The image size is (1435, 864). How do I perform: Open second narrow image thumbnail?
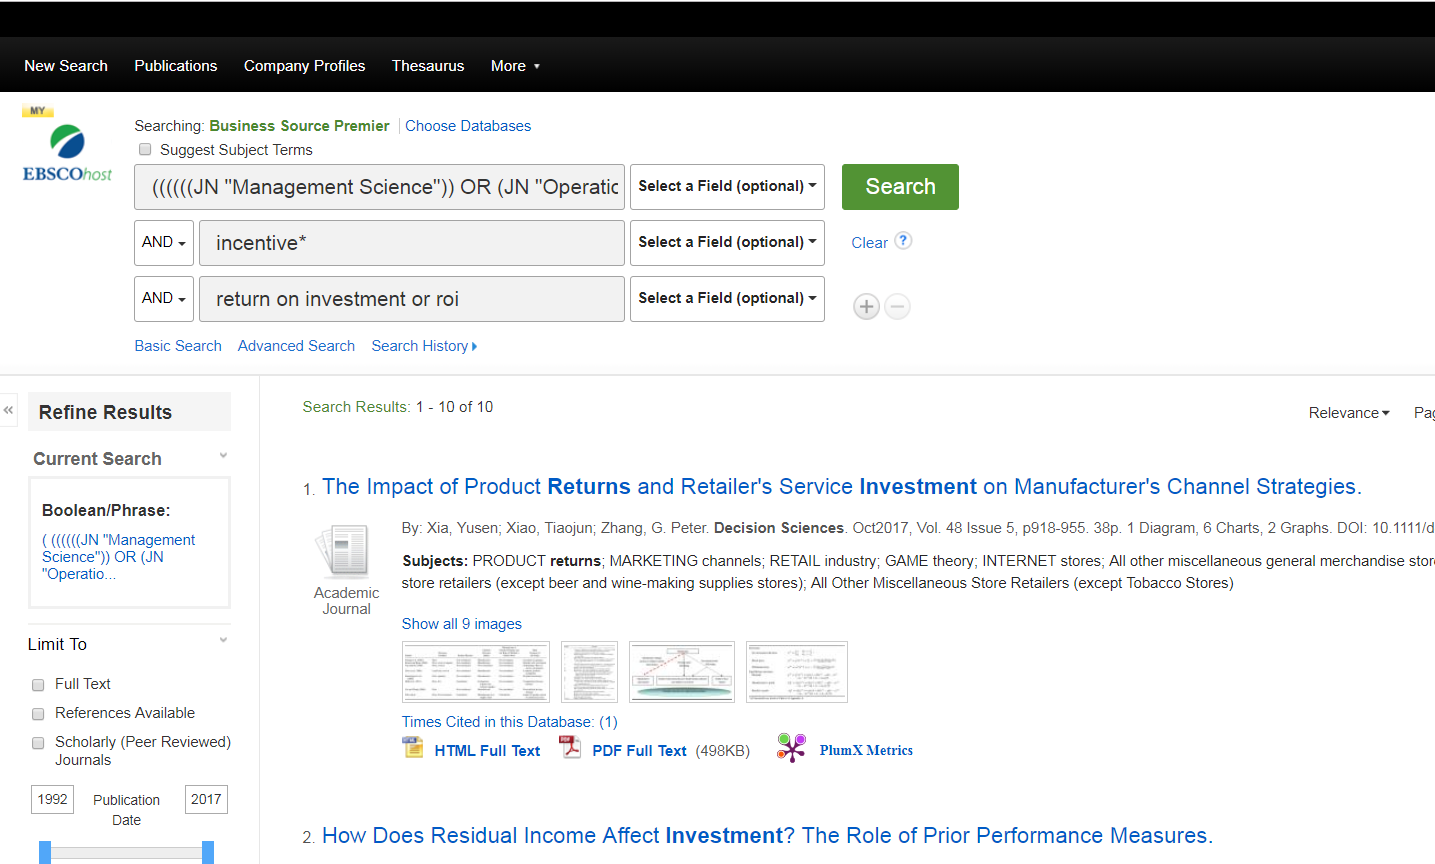click(x=589, y=672)
